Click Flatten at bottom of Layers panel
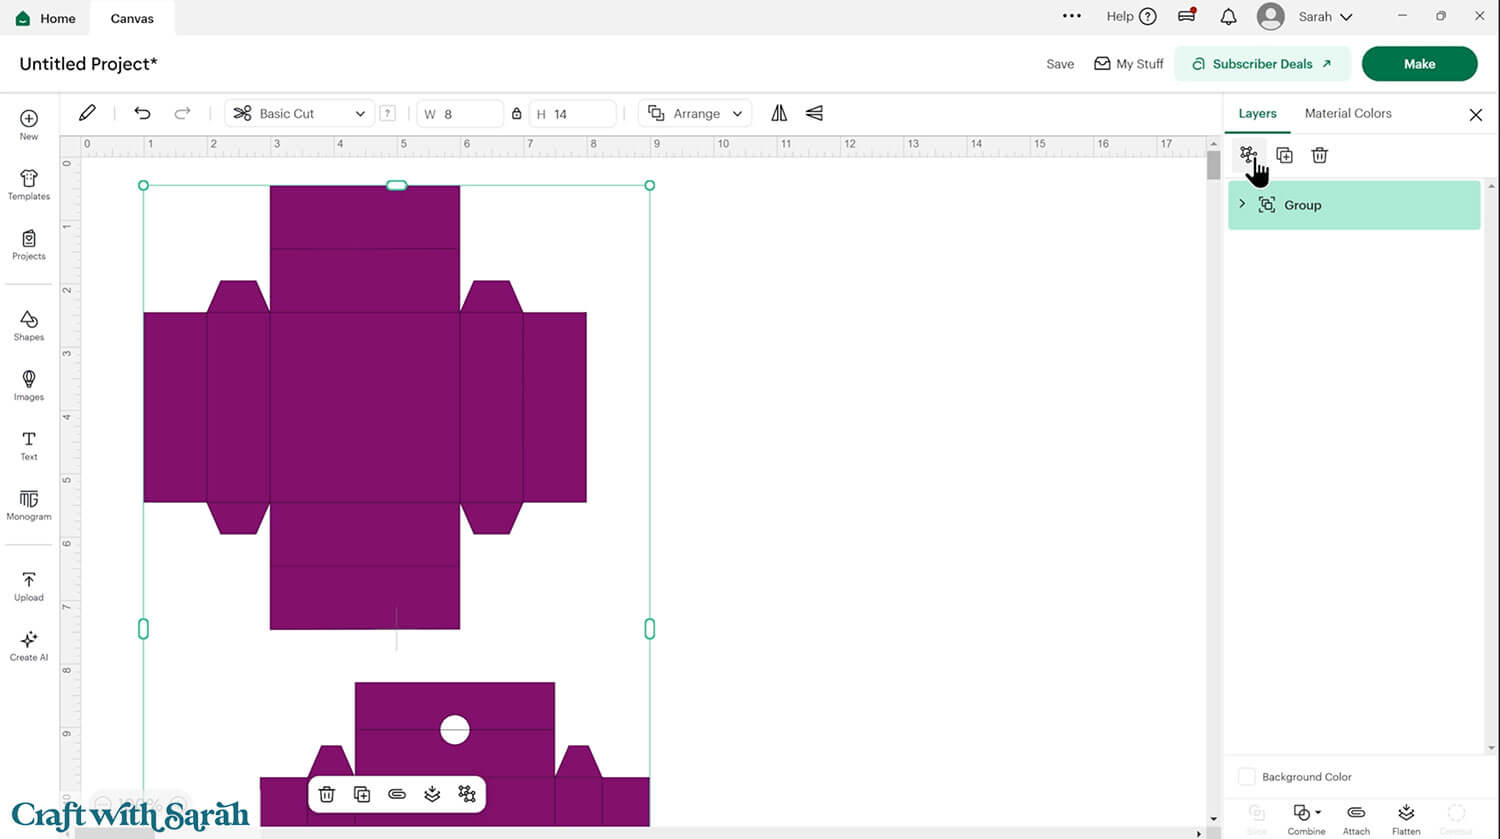Screen dimensions: 1500x839 click(x=1405, y=818)
